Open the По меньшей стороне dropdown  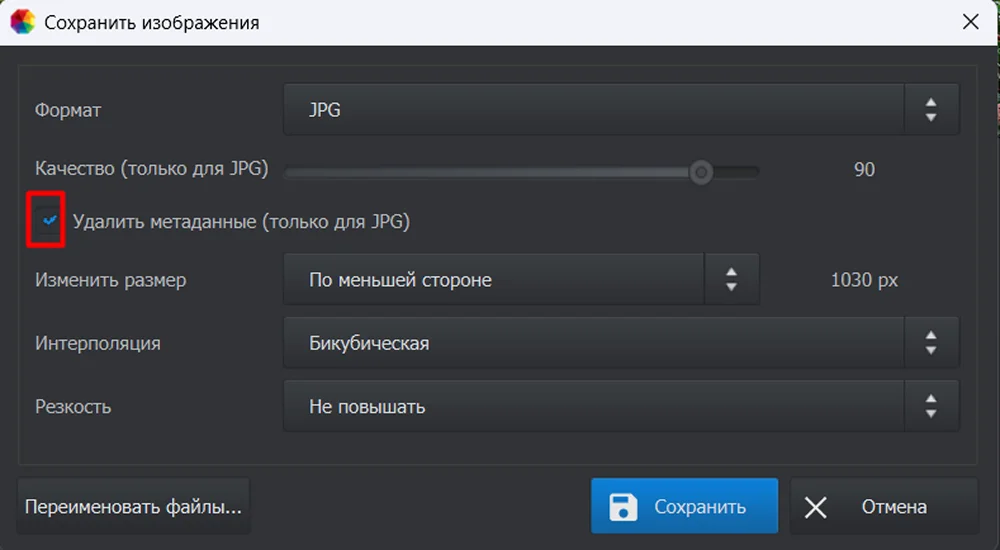(521, 279)
